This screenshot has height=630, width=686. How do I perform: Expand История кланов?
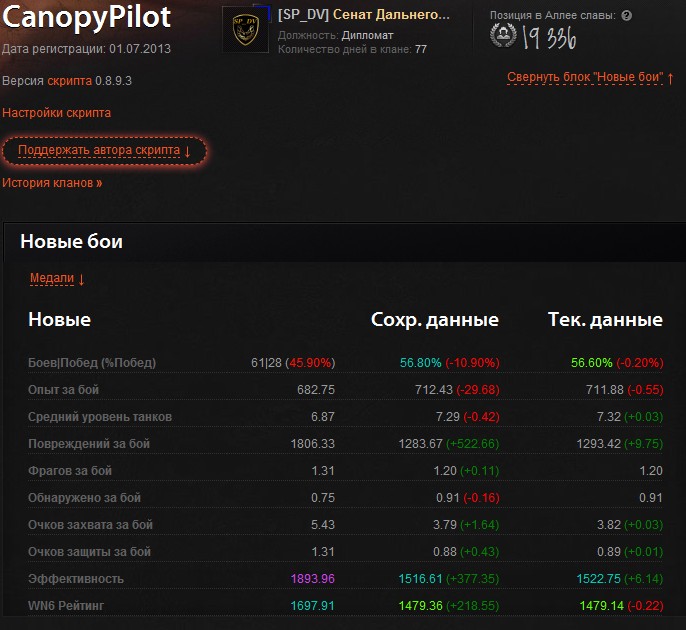pos(52,183)
